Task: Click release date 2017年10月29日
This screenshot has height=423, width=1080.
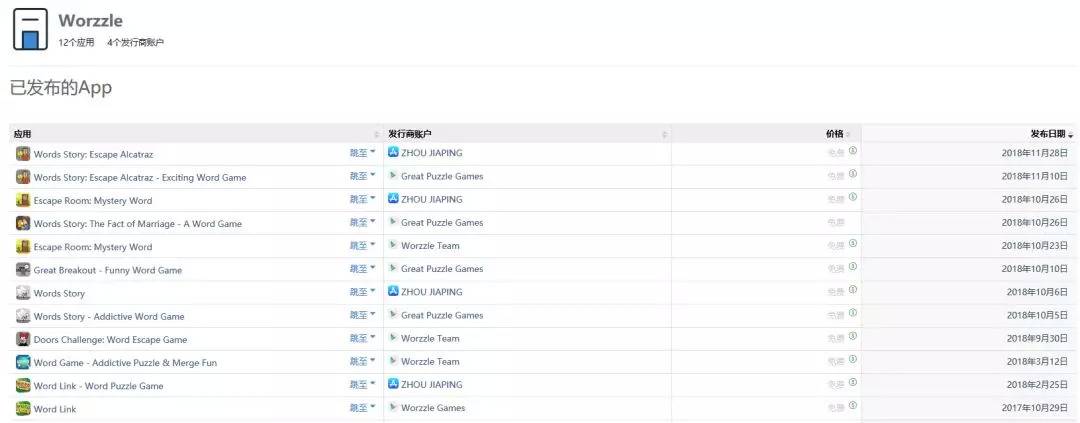Action: [x=1035, y=408]
